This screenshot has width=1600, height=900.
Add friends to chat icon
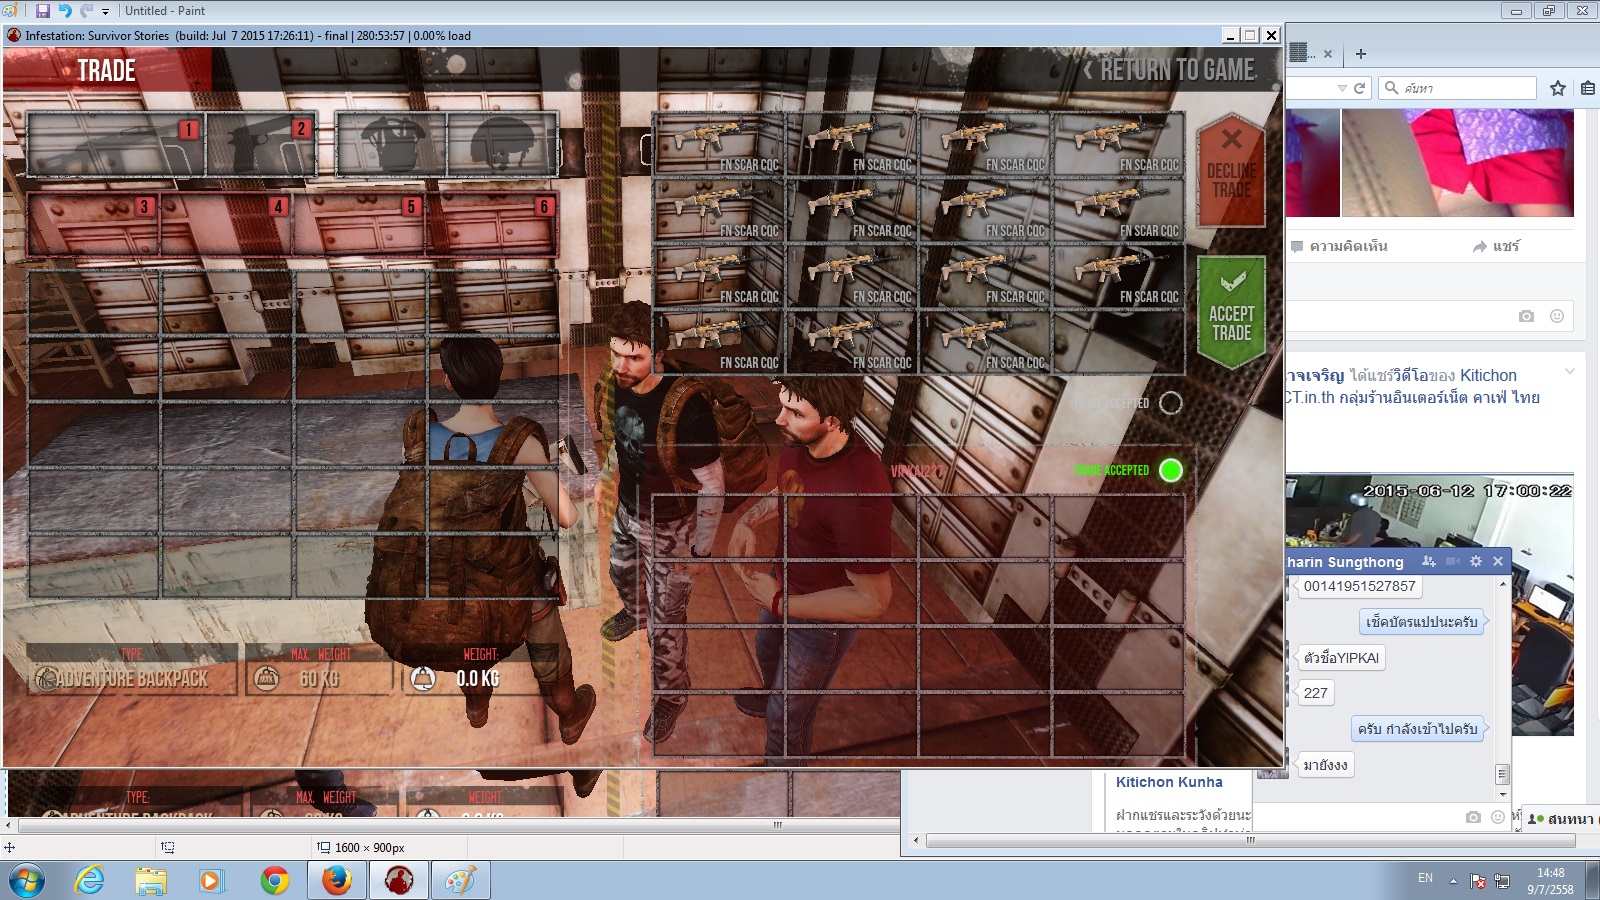1428,561
